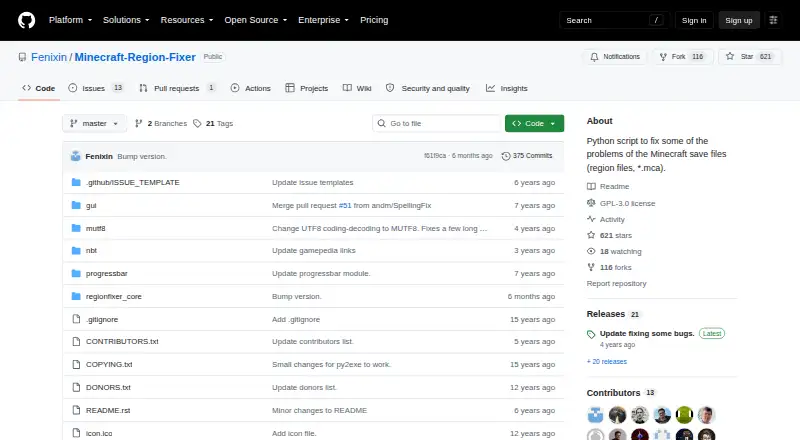Click the Notifications bell icon
This screenshot has width=800, height=440.
(594, 57)
